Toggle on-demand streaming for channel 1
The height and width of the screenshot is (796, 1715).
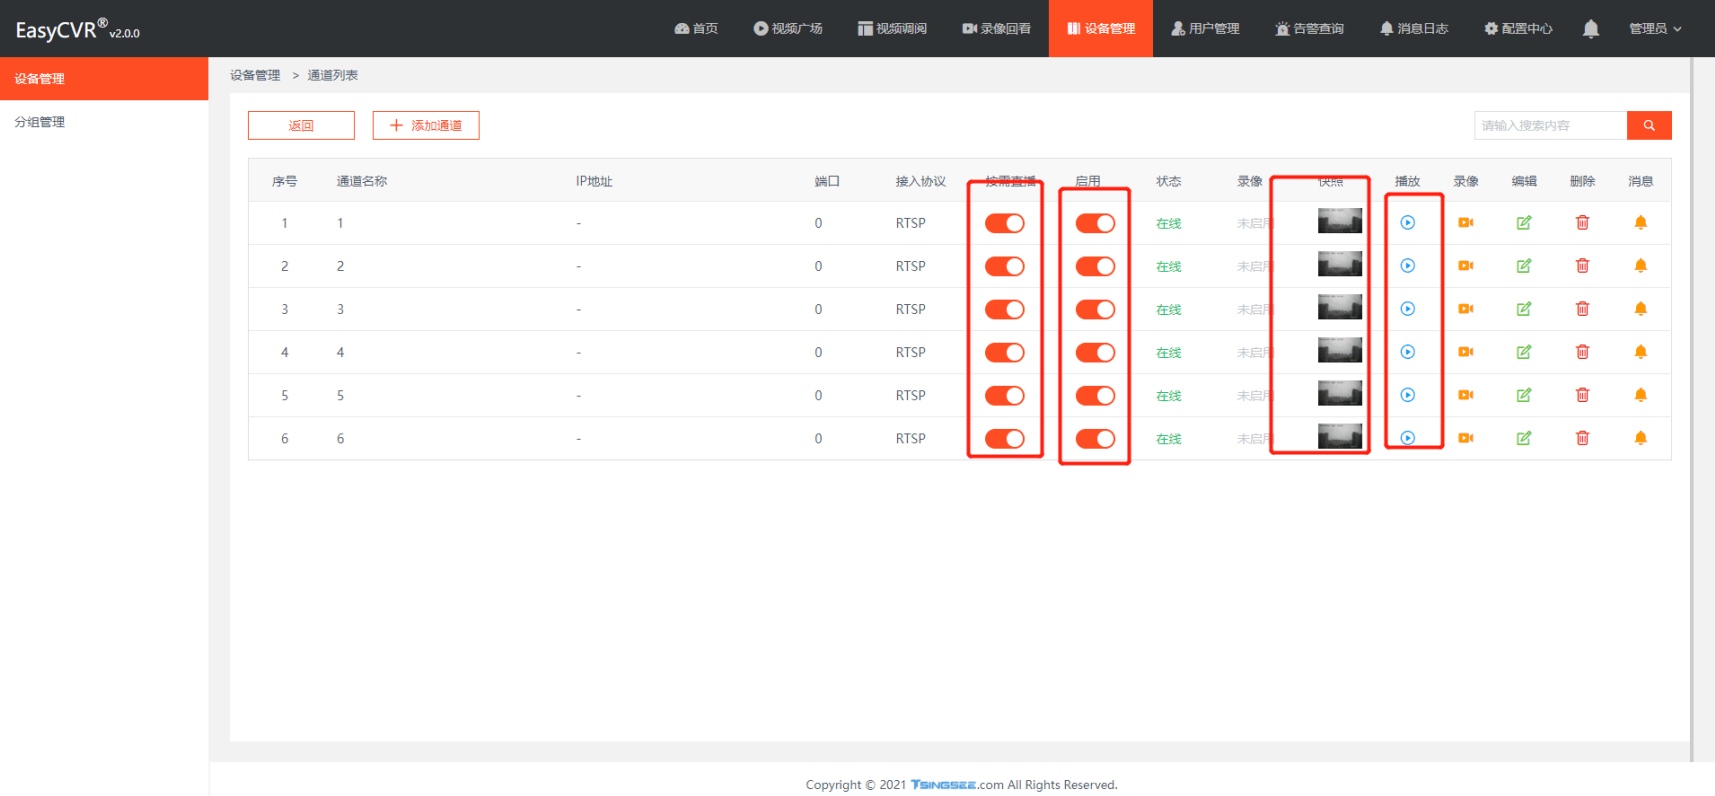click(1004, 223)
